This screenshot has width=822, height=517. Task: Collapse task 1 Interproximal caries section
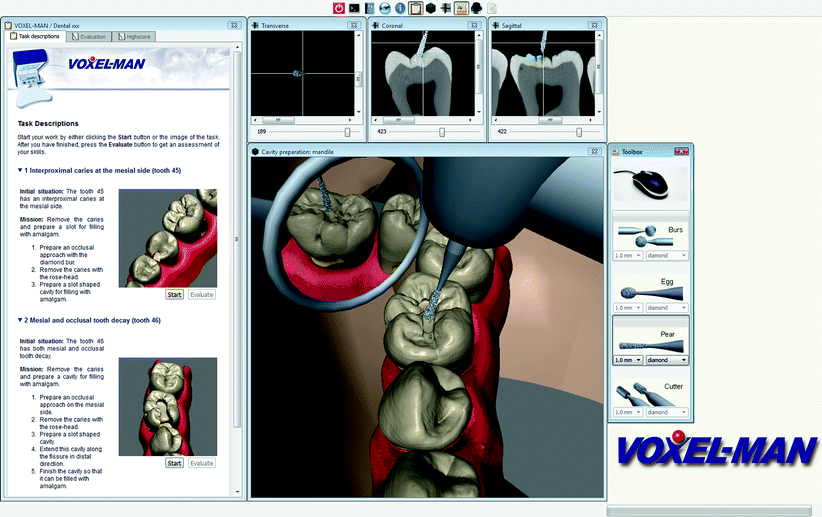[x=20, y=171]
